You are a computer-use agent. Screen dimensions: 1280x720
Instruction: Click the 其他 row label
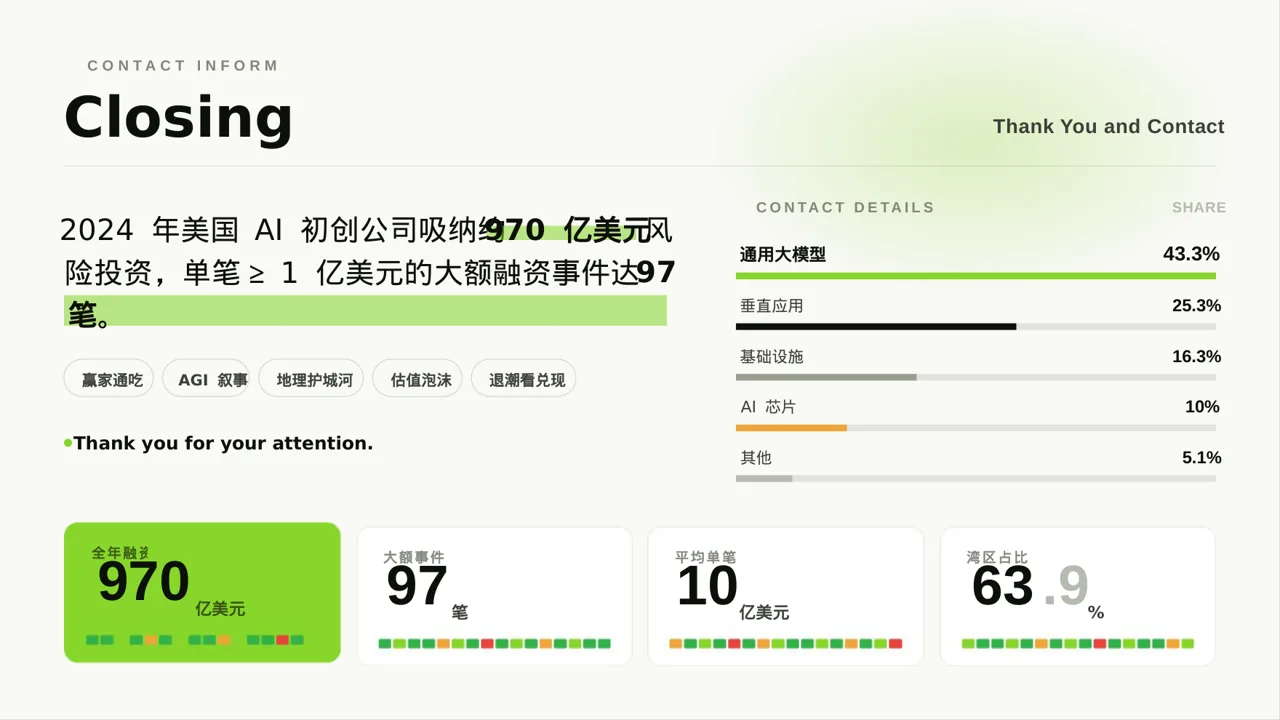(756, 458)
